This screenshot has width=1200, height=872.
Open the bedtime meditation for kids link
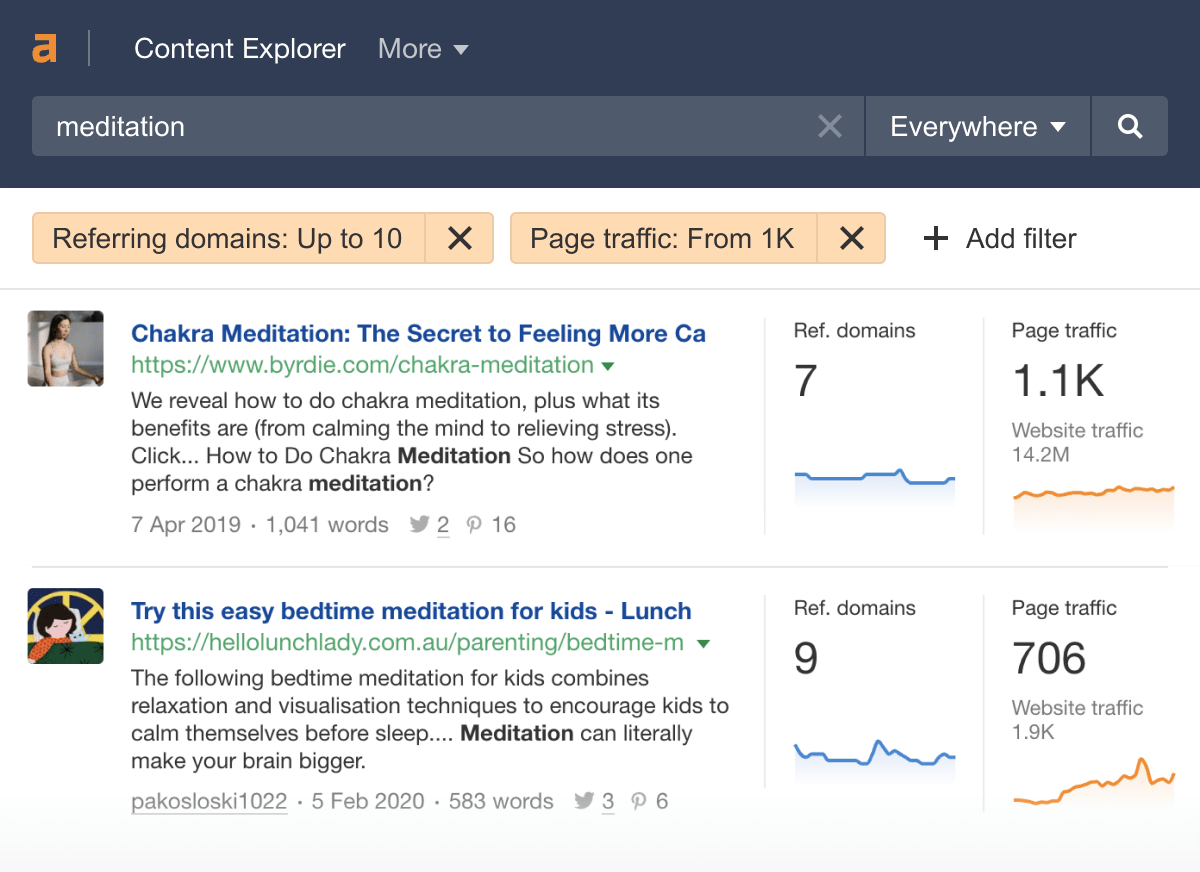click(x=411, y=610)
